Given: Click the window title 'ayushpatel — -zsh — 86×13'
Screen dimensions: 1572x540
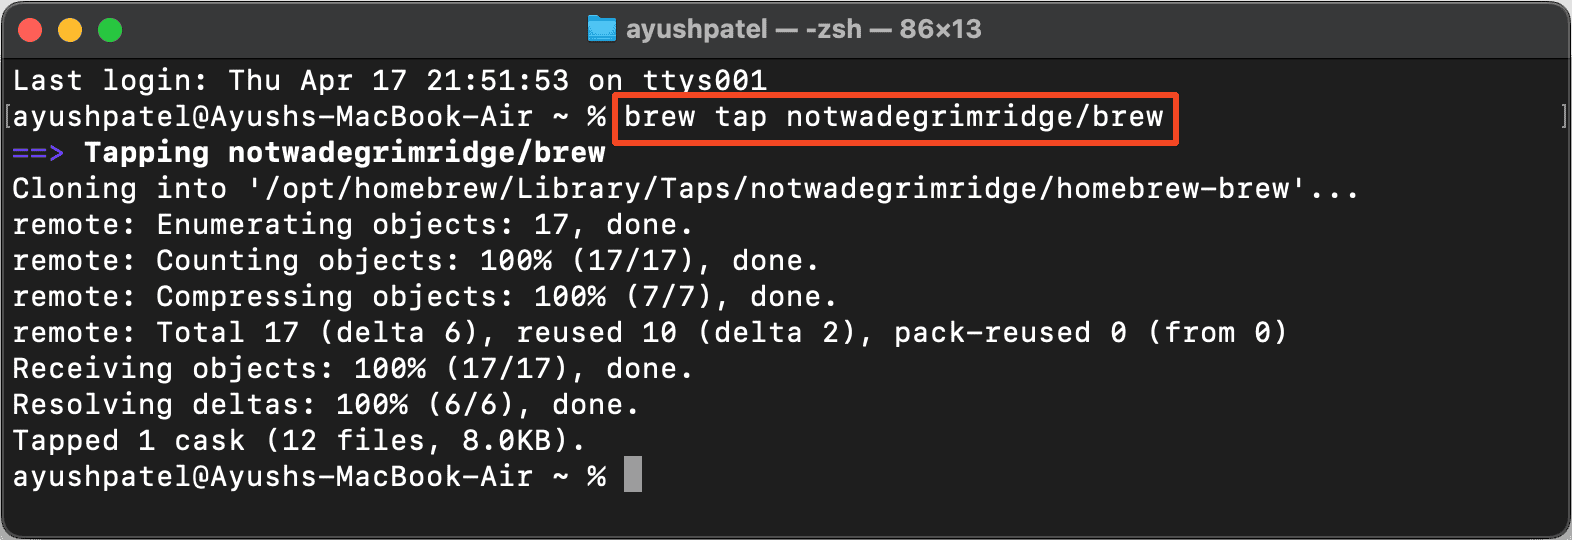Looking at the screenshot, I should pyautogui.click(x=804, y=29).
